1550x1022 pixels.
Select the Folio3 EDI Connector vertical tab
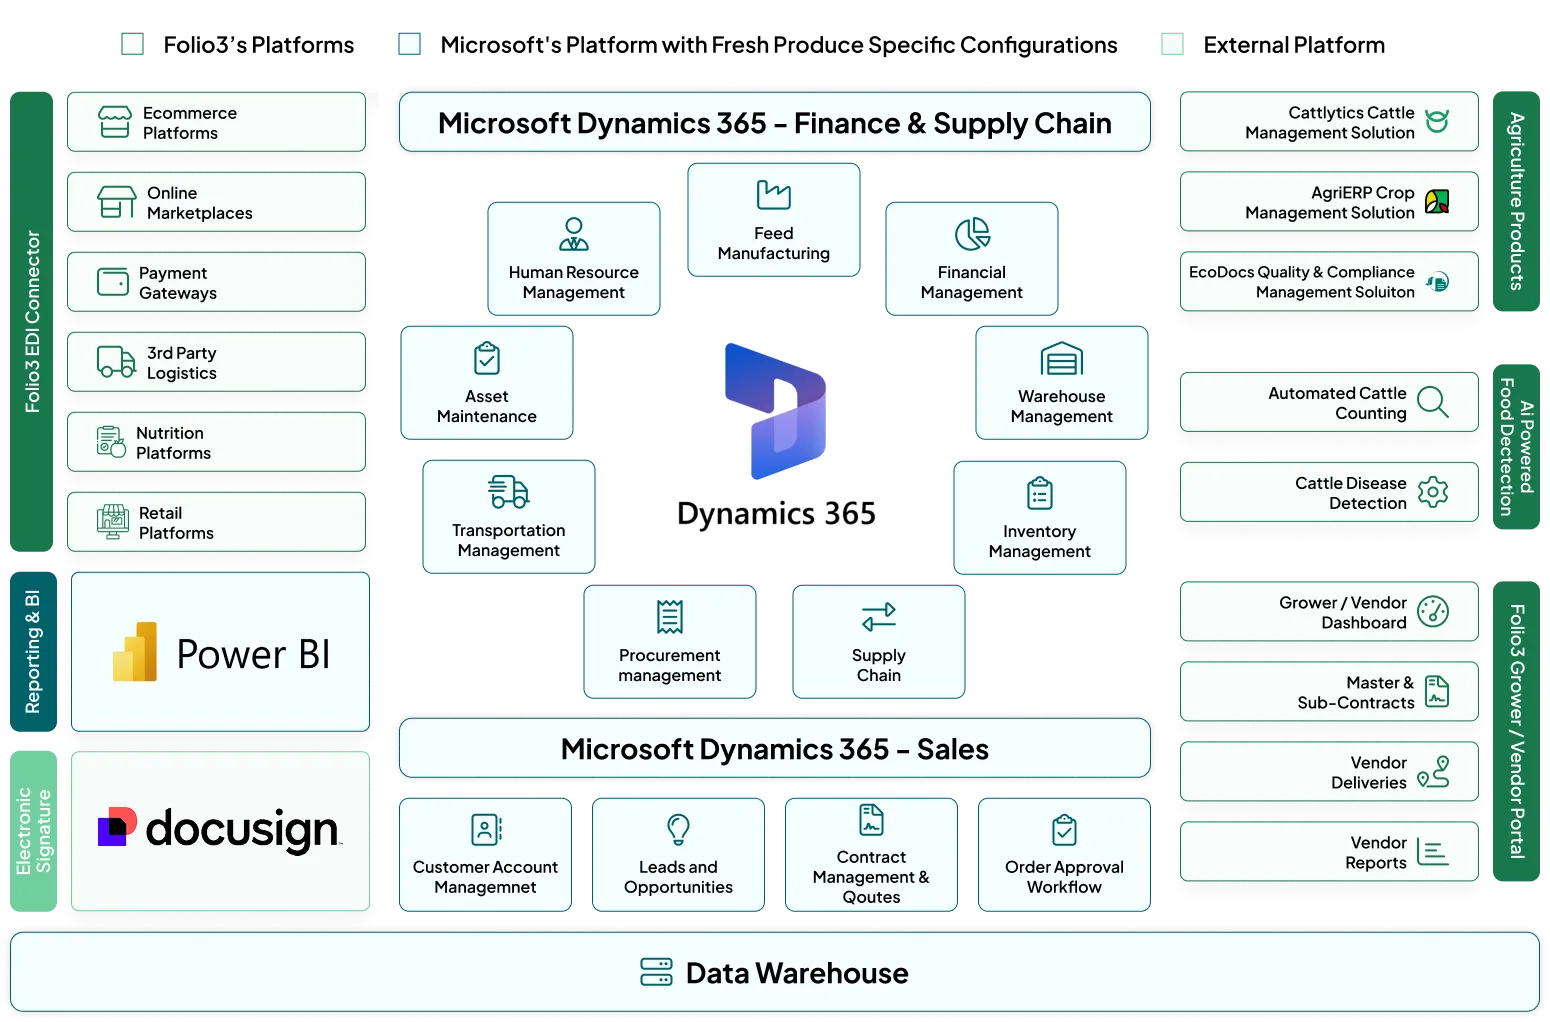tap(32, 320)
